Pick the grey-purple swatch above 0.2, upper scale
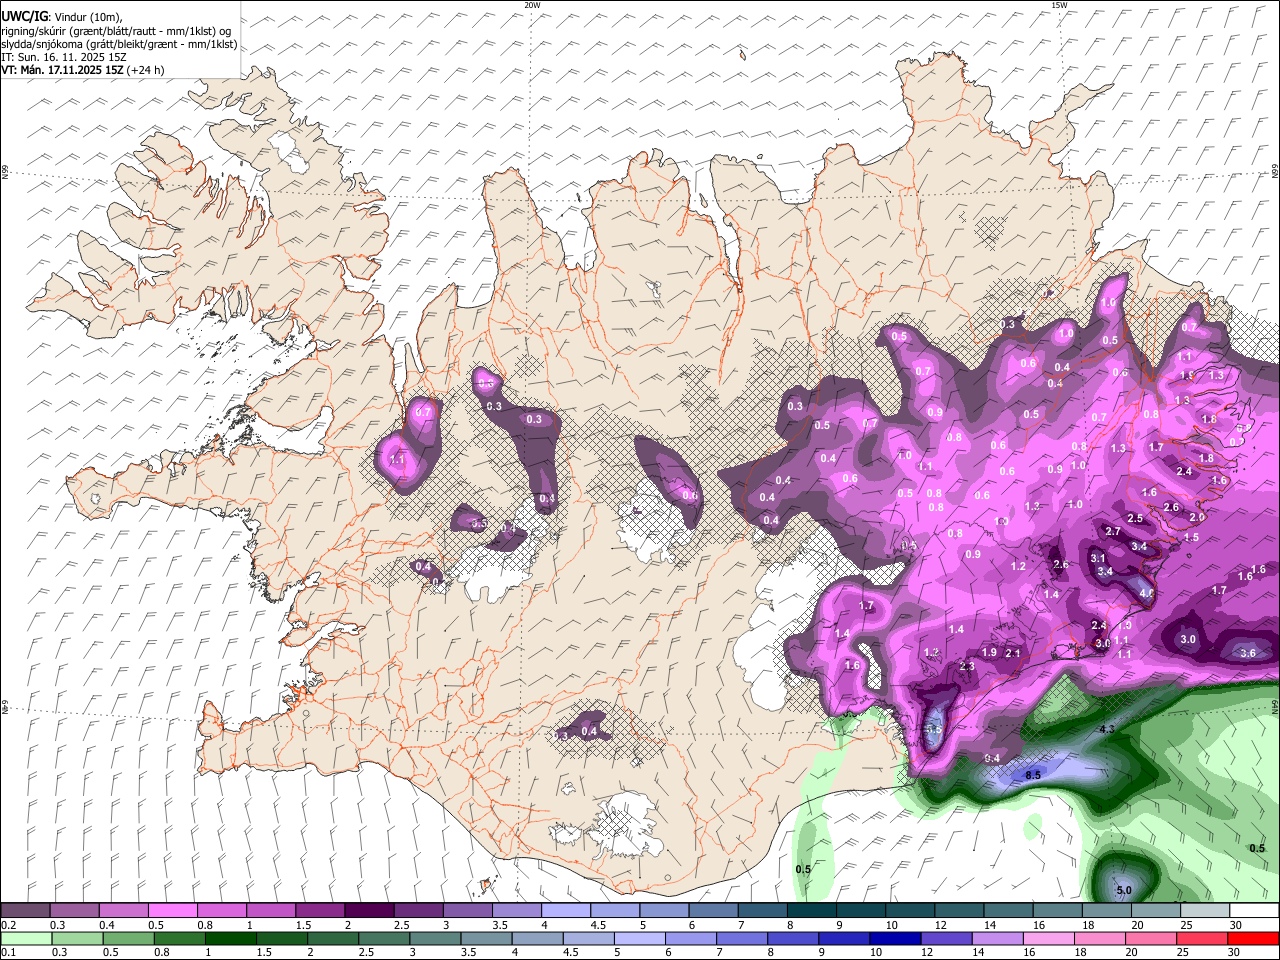Screen dimensions: 1280x960 click(25, 911)
